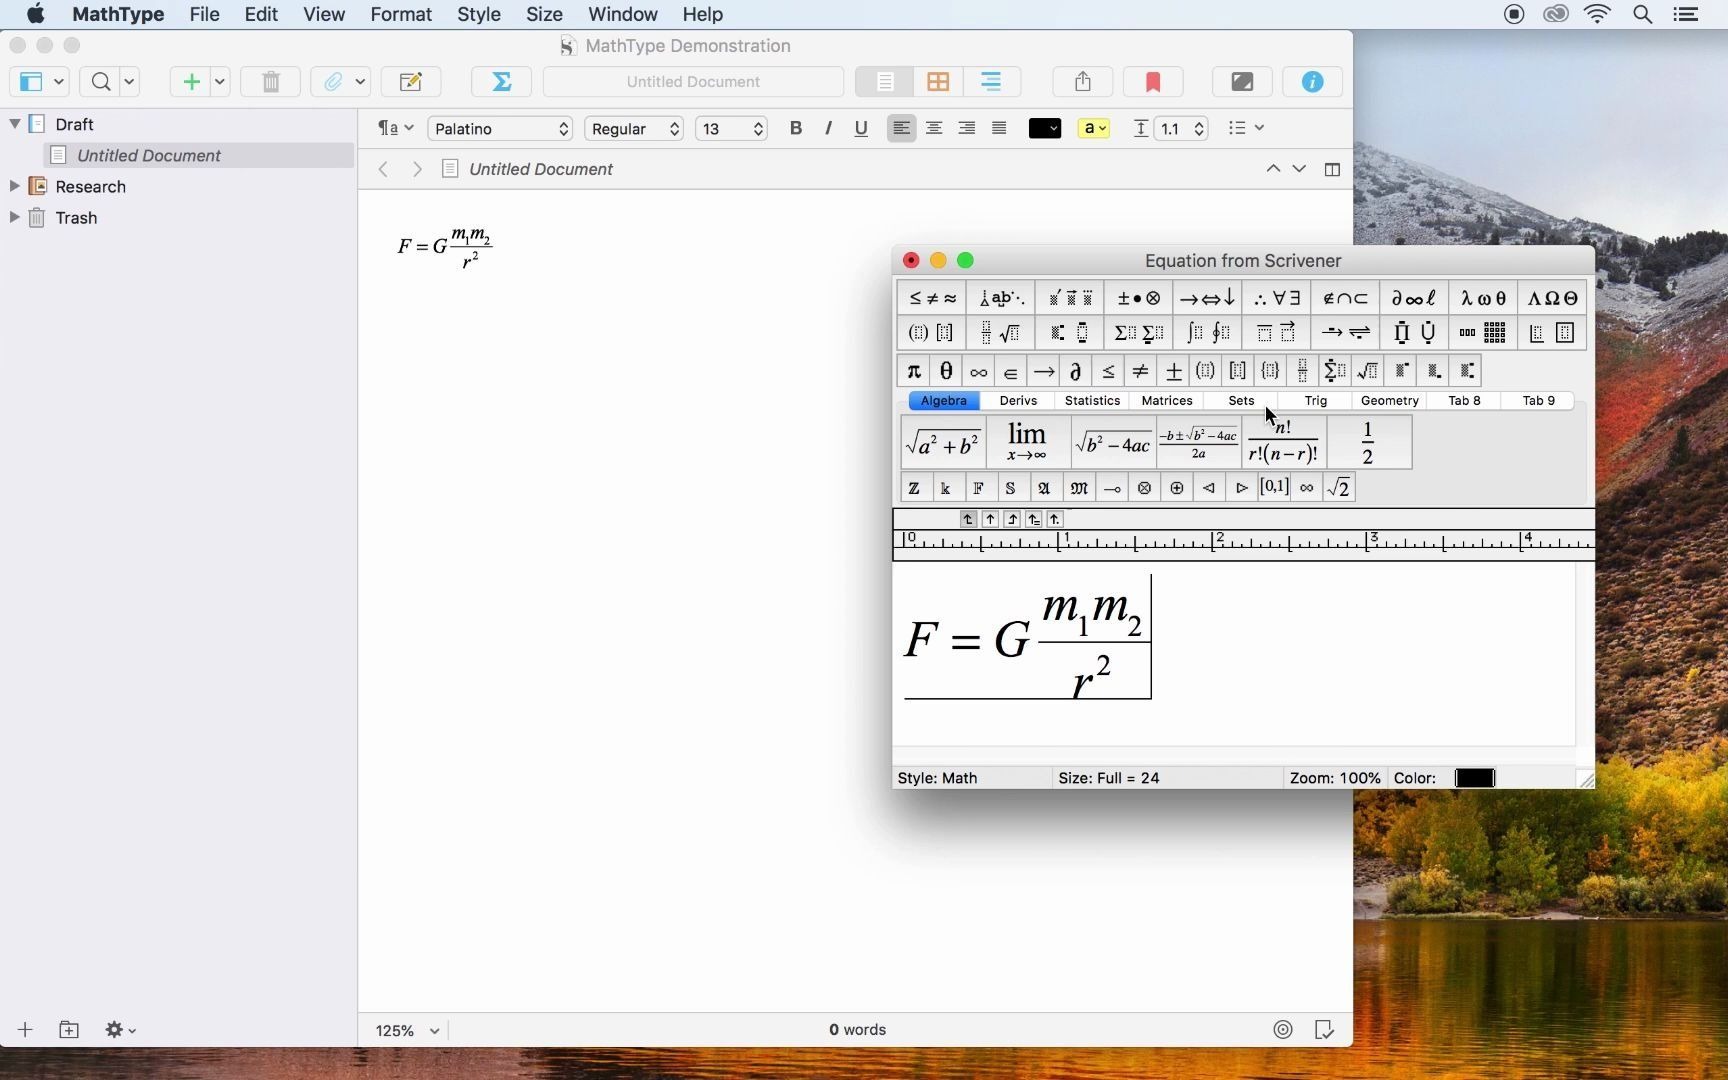Insert the theta symbol from small bar
The height and width of the screenshot is (1080, 1728).
coord(946,372)
